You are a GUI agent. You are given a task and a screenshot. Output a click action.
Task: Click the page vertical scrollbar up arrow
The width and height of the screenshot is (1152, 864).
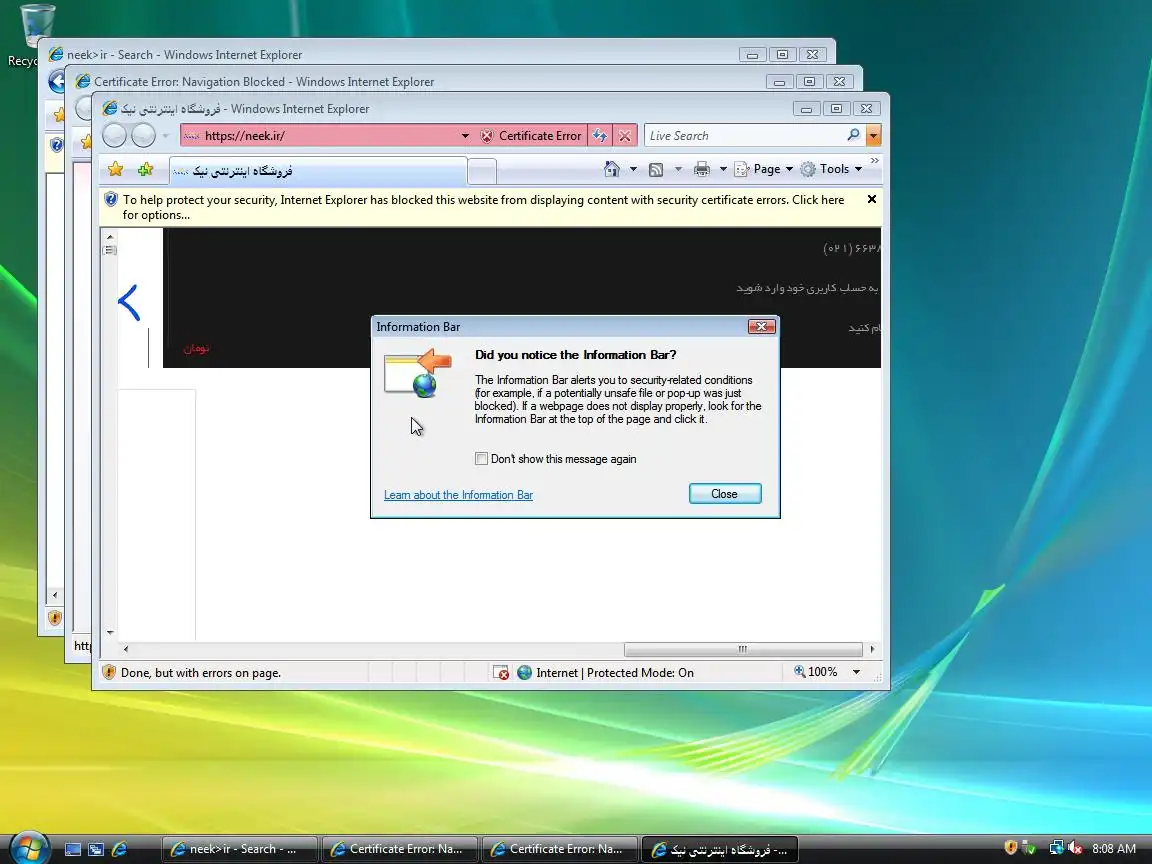109,237
